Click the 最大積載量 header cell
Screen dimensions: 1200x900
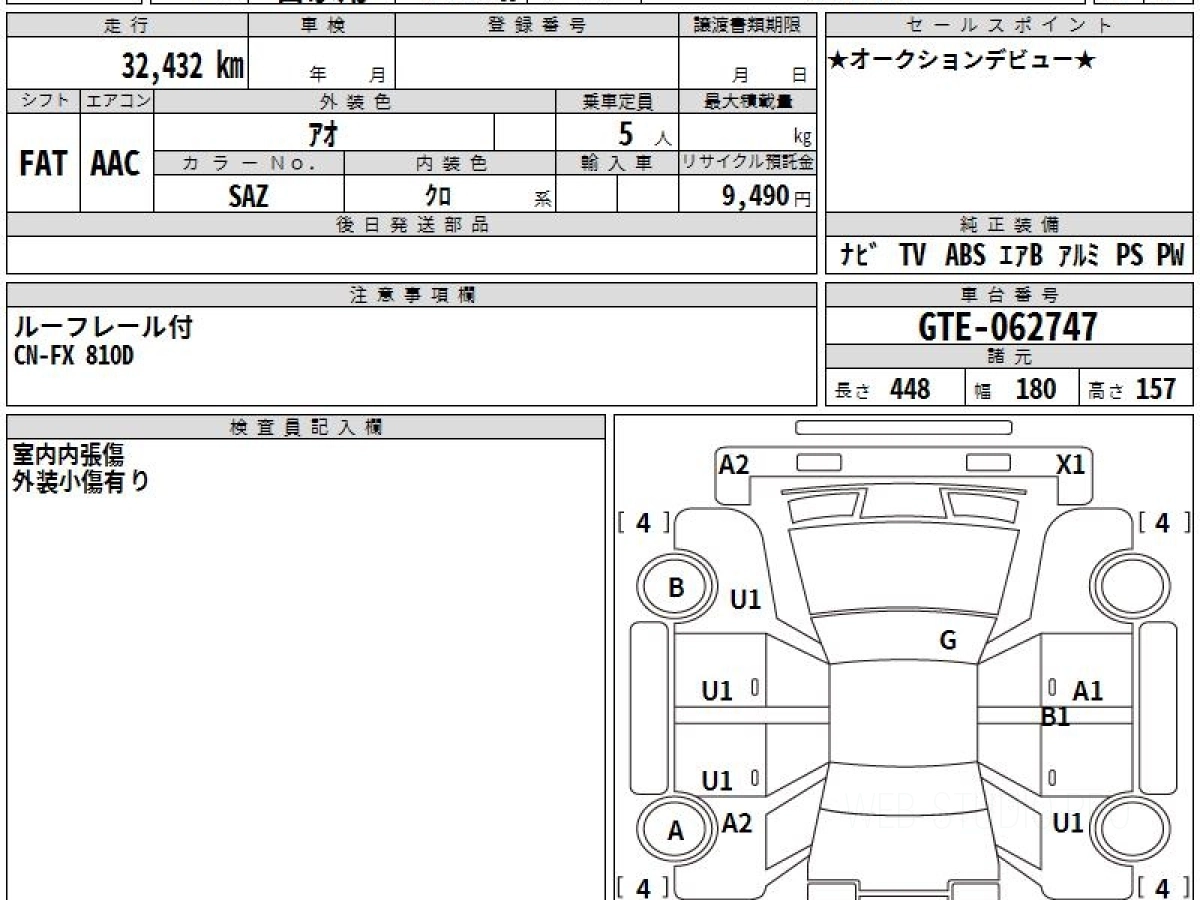pos(748,101)
